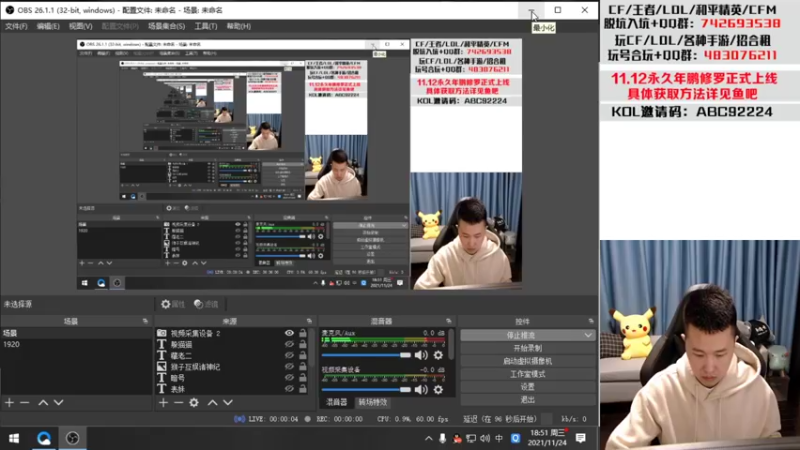This screenshot has height=450, width=800.
Task: Move the selected scene down
Action: [x=59, y=403]
